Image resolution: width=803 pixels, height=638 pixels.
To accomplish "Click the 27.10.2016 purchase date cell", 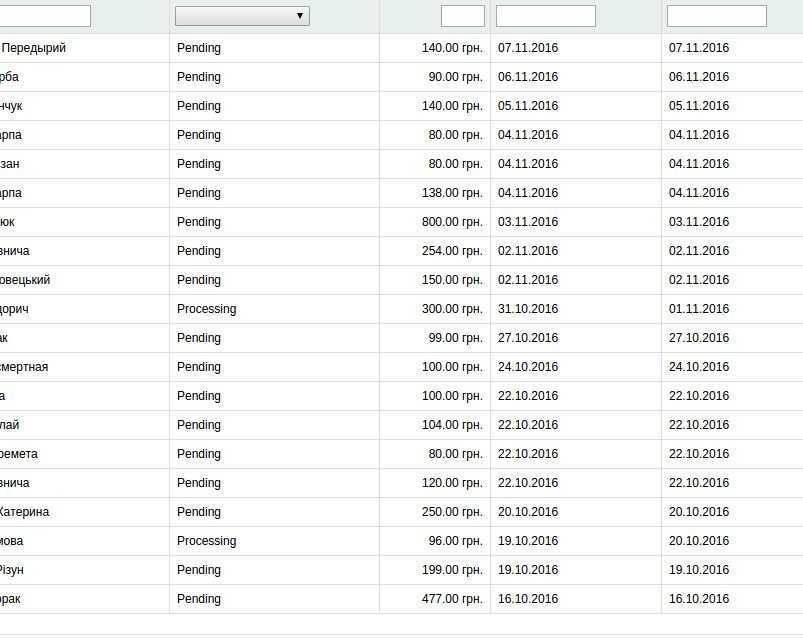I will [x=527, y=338].
